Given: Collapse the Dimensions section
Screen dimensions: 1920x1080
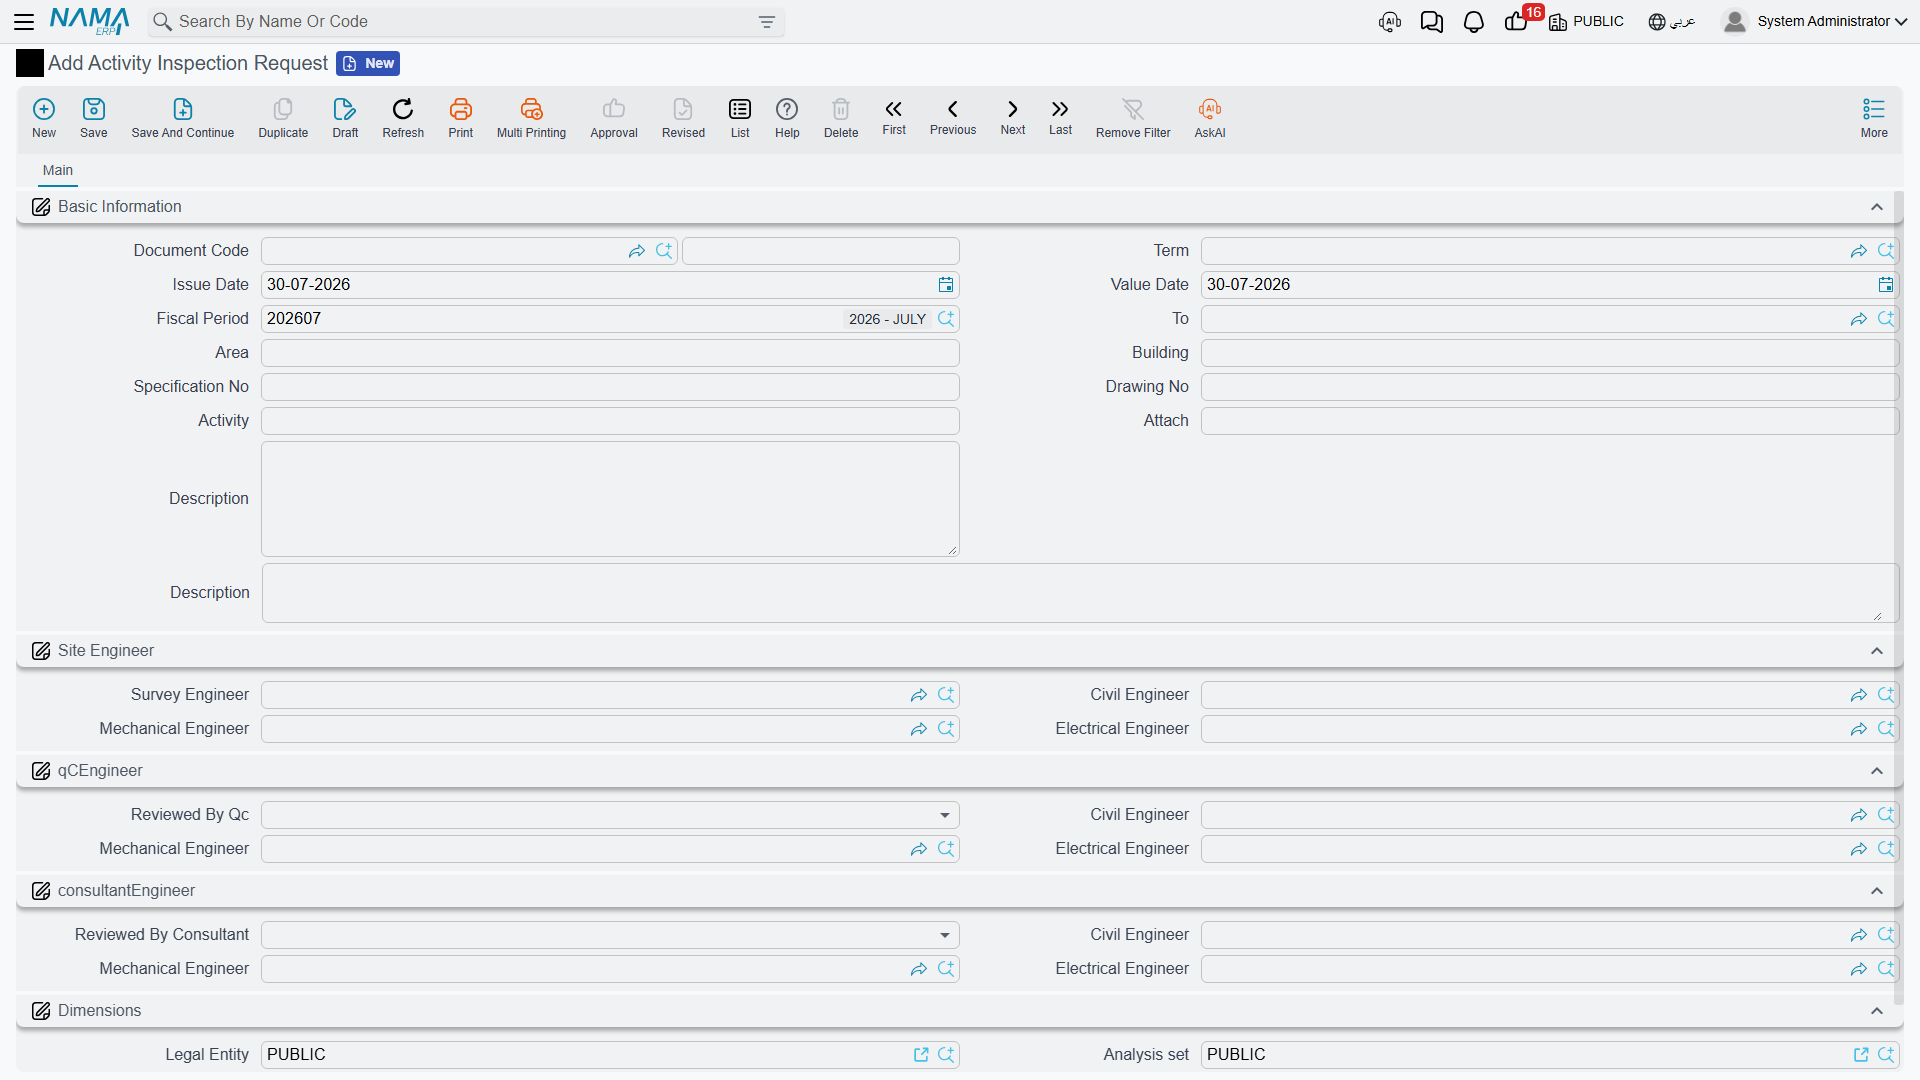Looking at the screenshot, I should (x=1877, y=1011).
